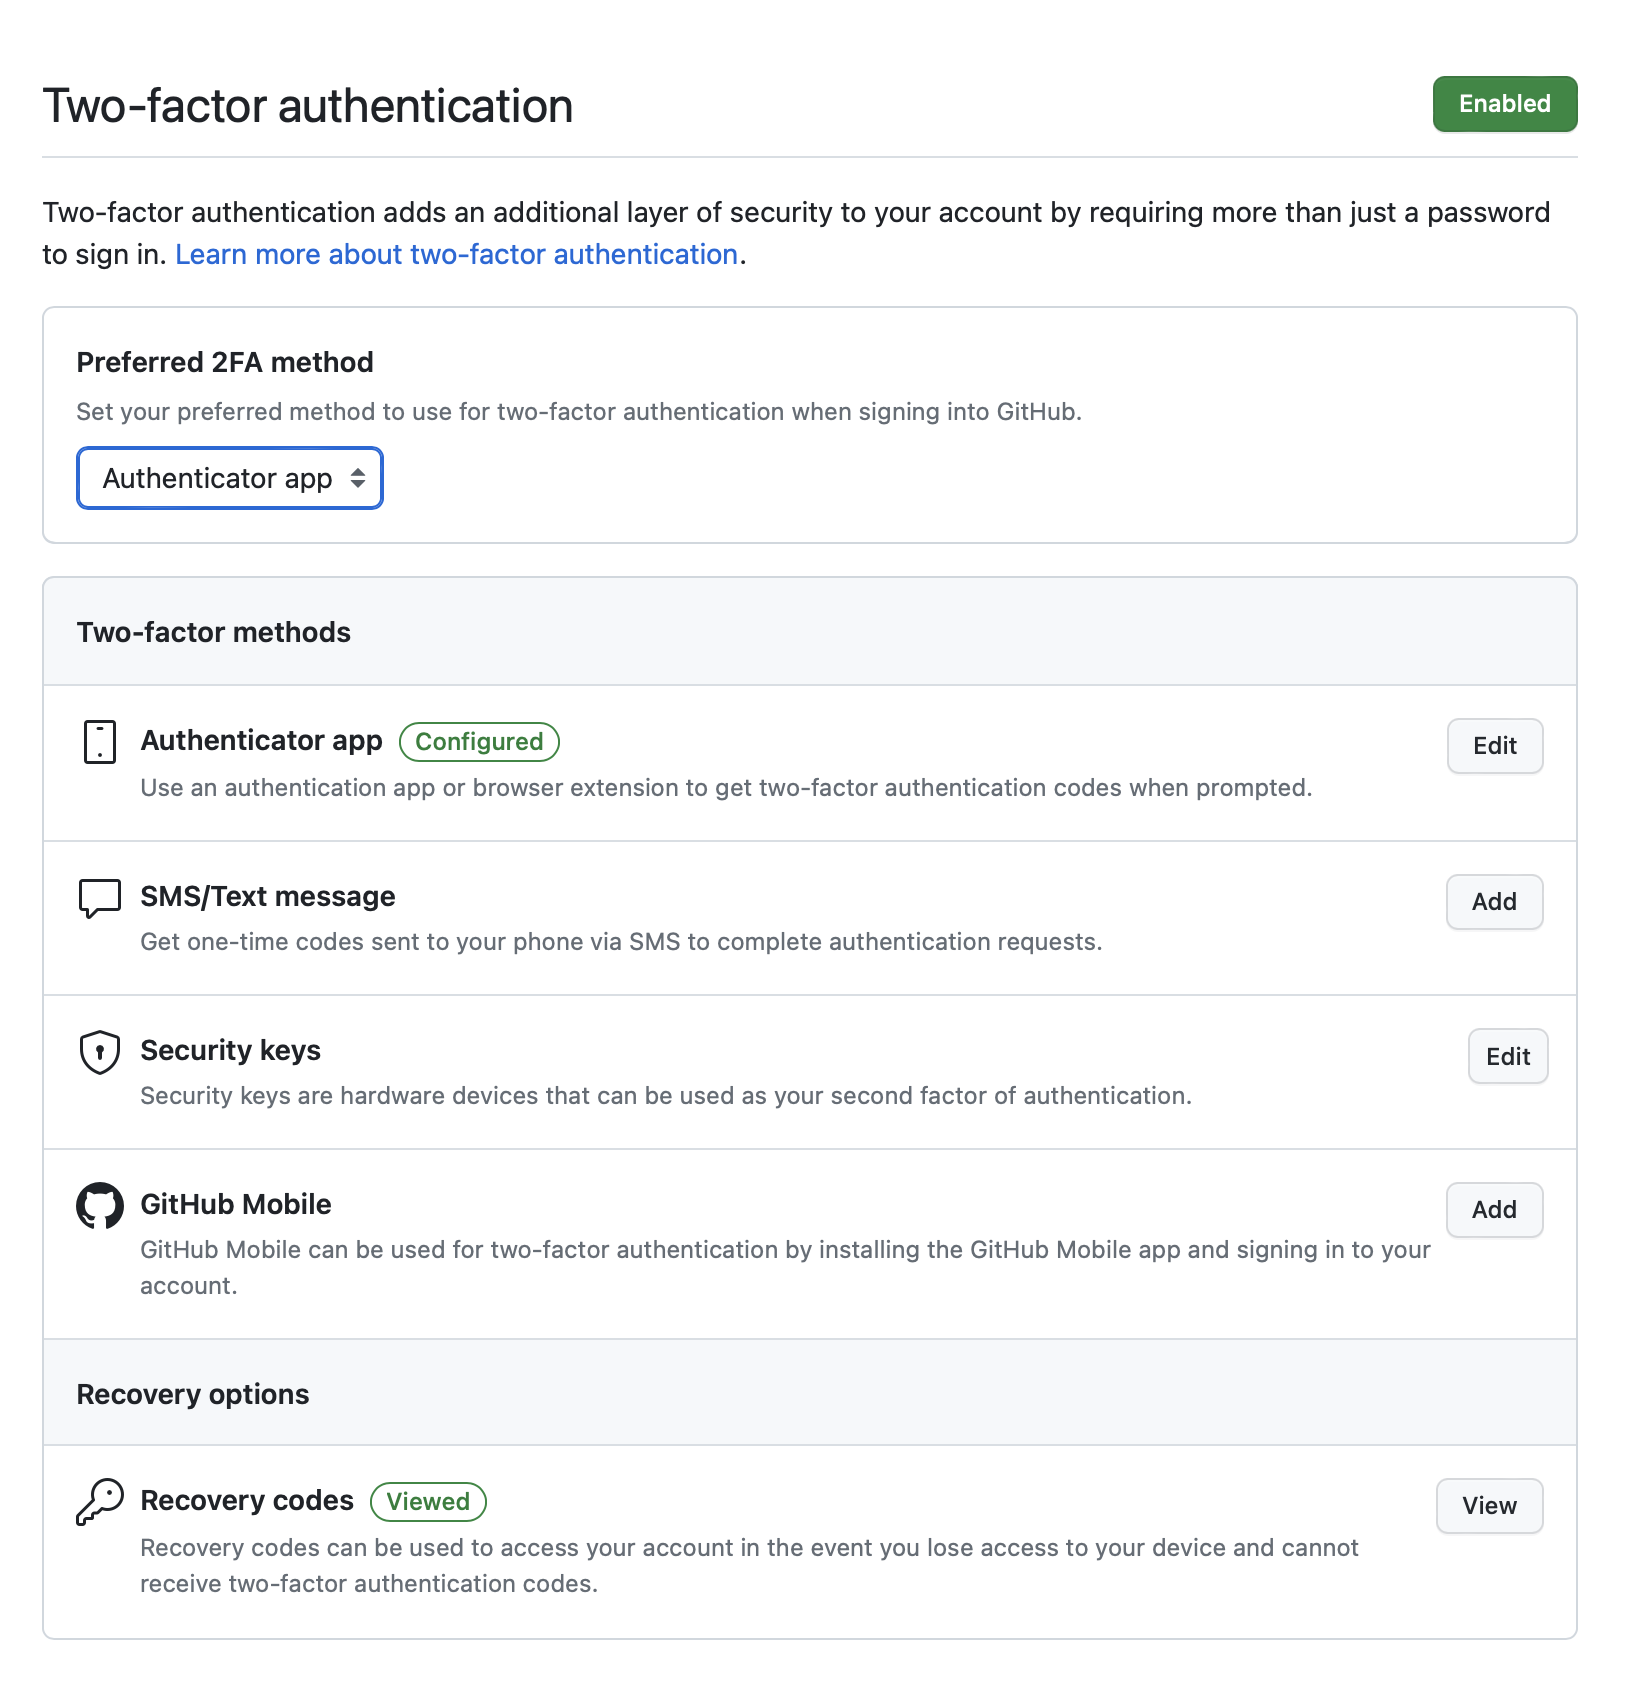Open Learn more about two-factor authentication link

coord(457,254)
